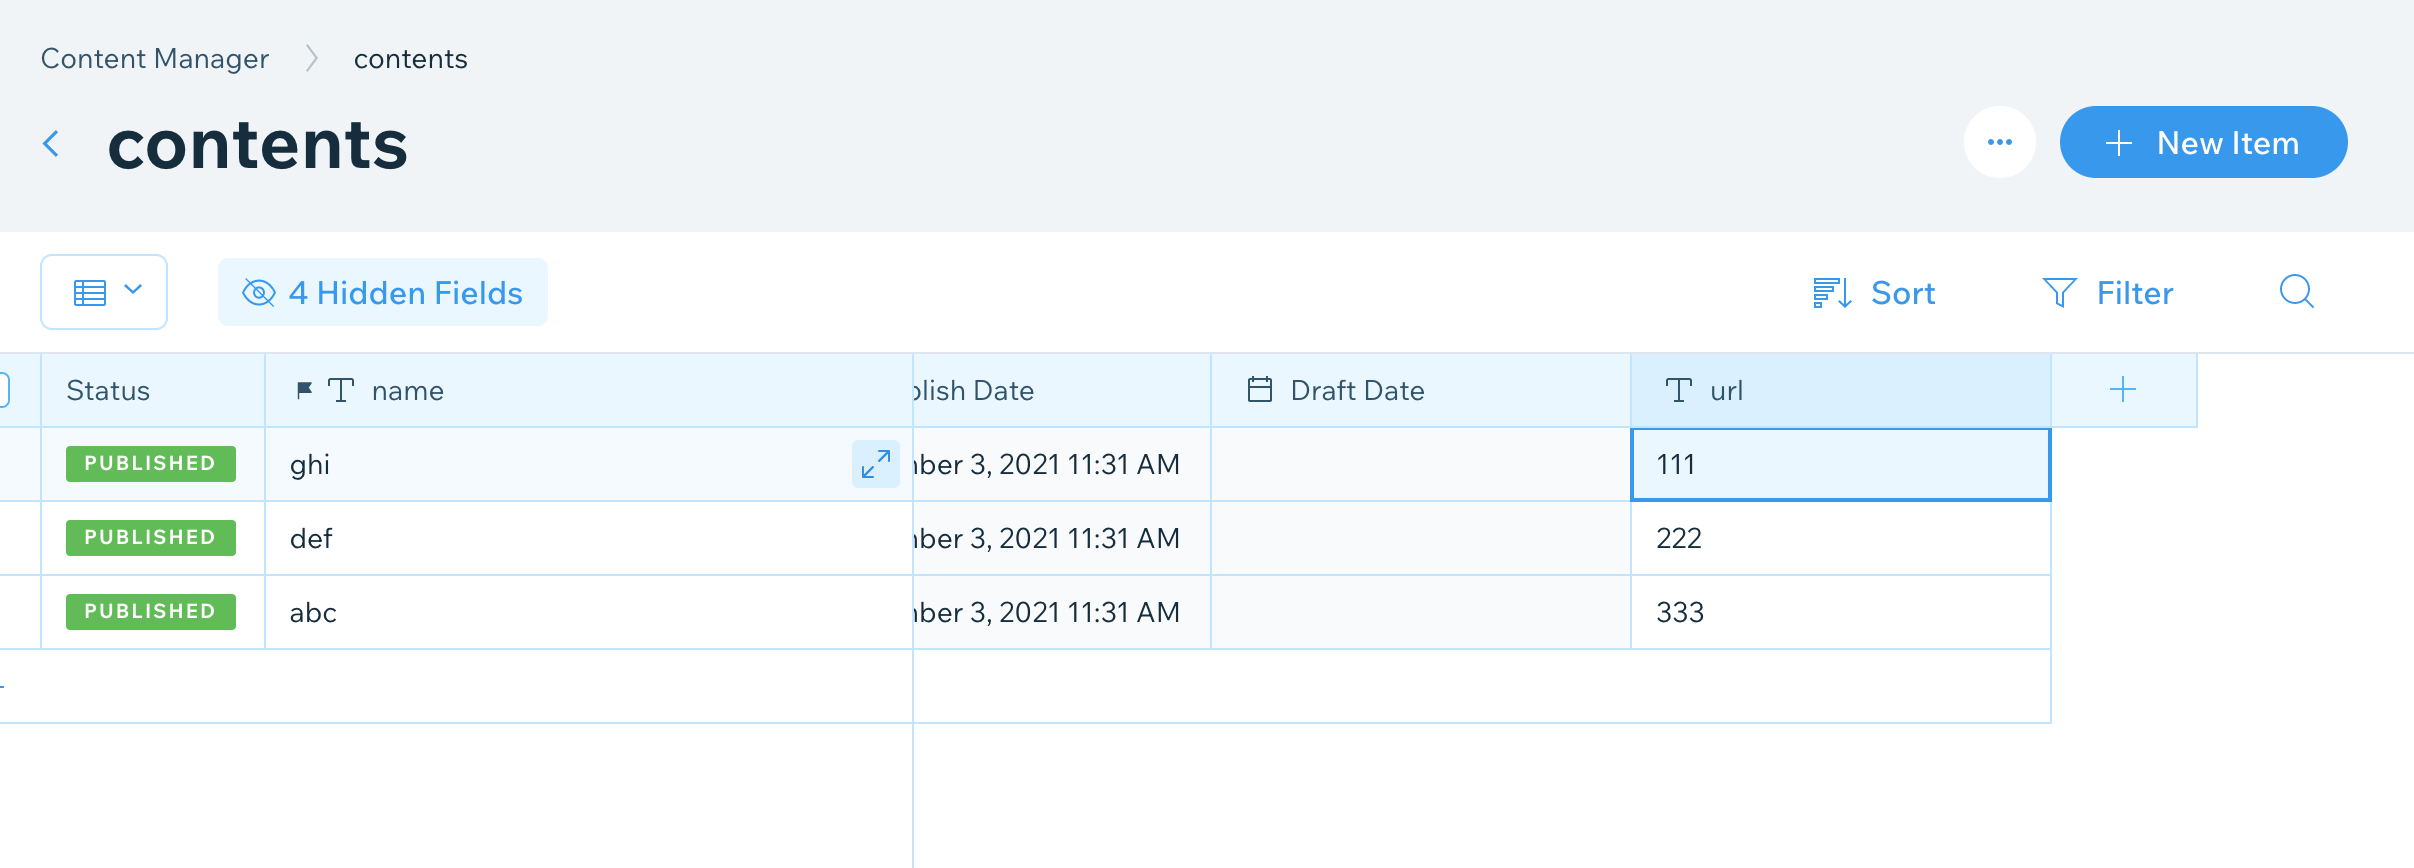Screen dimensions: 2414x868
Task: Open the table view layout dropdown
Action: click(104, 292)
